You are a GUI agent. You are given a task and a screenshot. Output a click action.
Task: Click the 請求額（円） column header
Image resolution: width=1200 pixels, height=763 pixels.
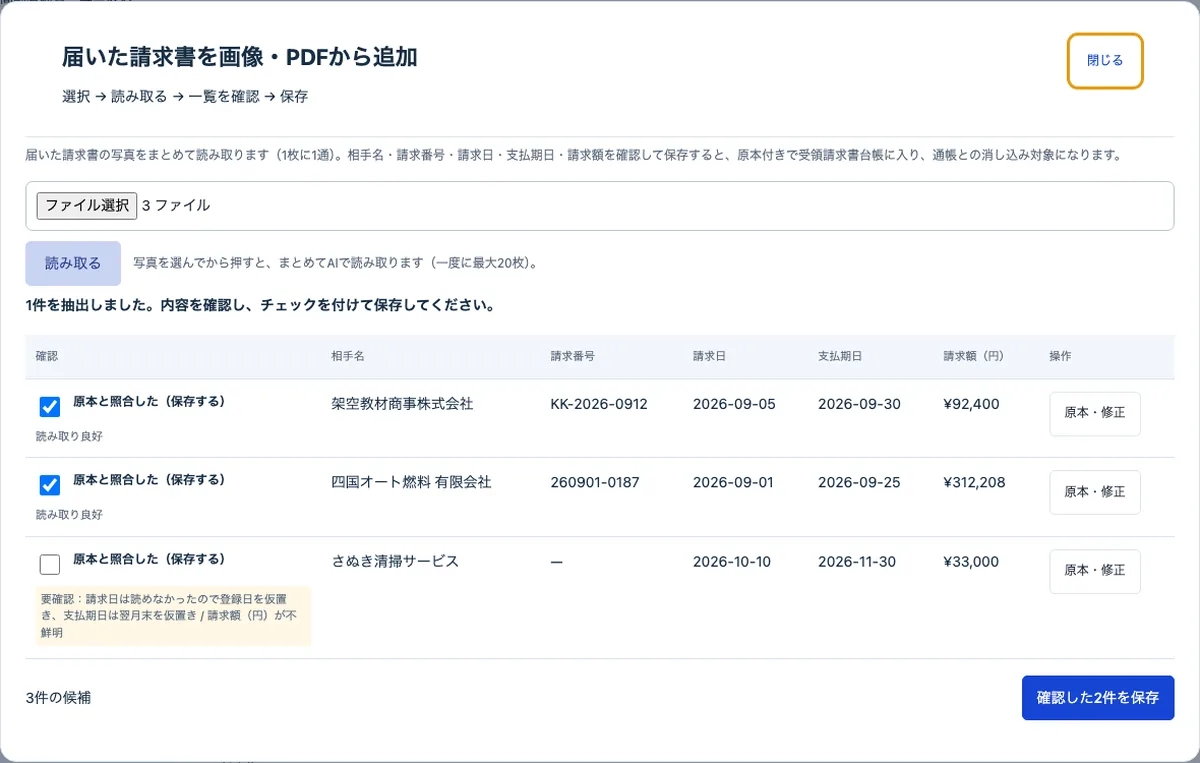(976, 357)
